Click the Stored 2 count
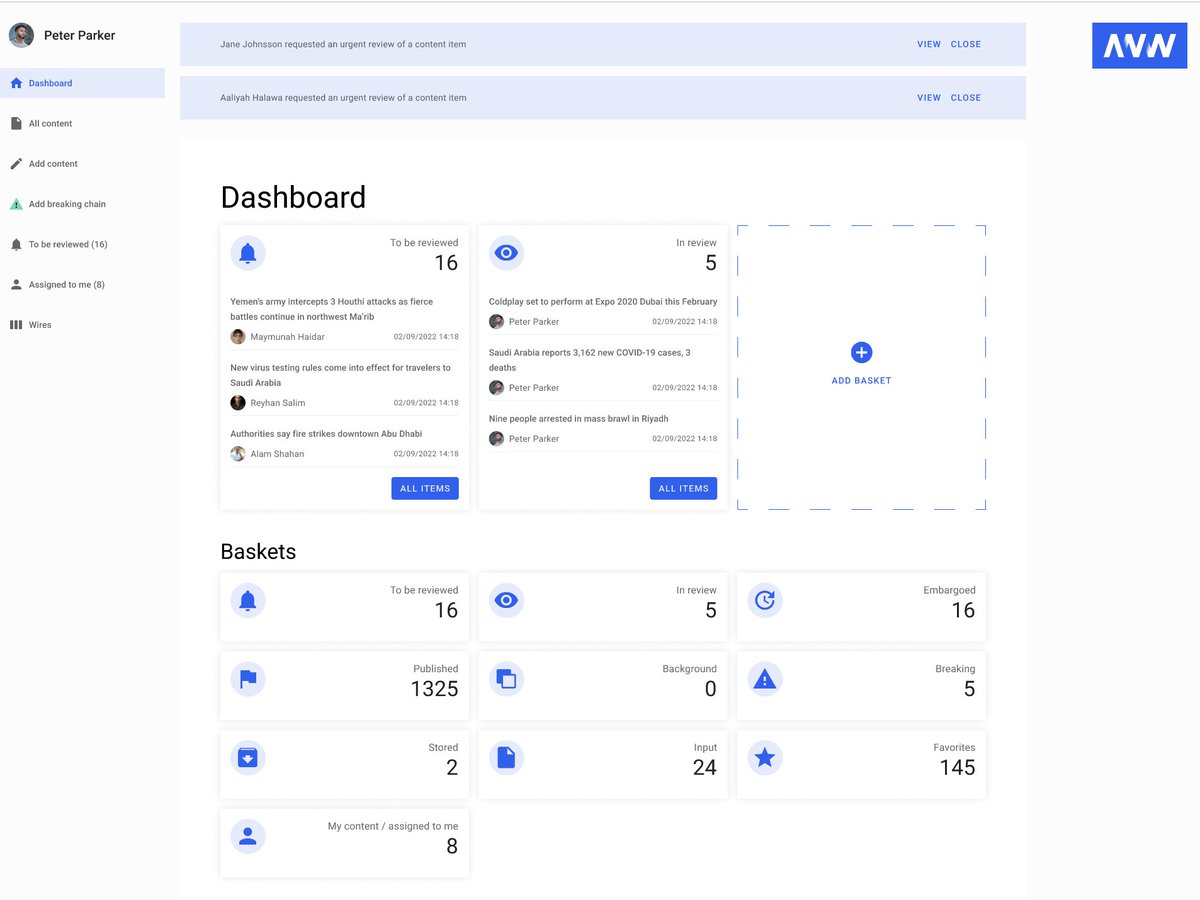Image resolution: width=1200 pixels, height=900 pixels. [x=452, y=768]
